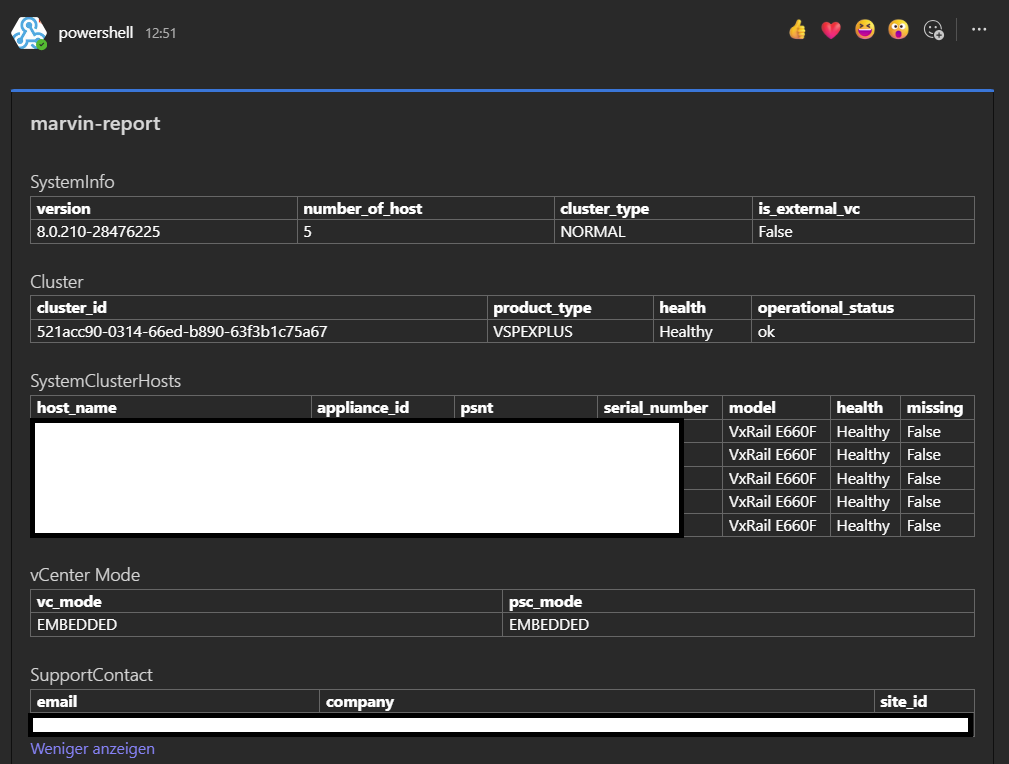The image size is (1009, 764).
Task: Click the powershell sender name
Action: pos(96,33)
